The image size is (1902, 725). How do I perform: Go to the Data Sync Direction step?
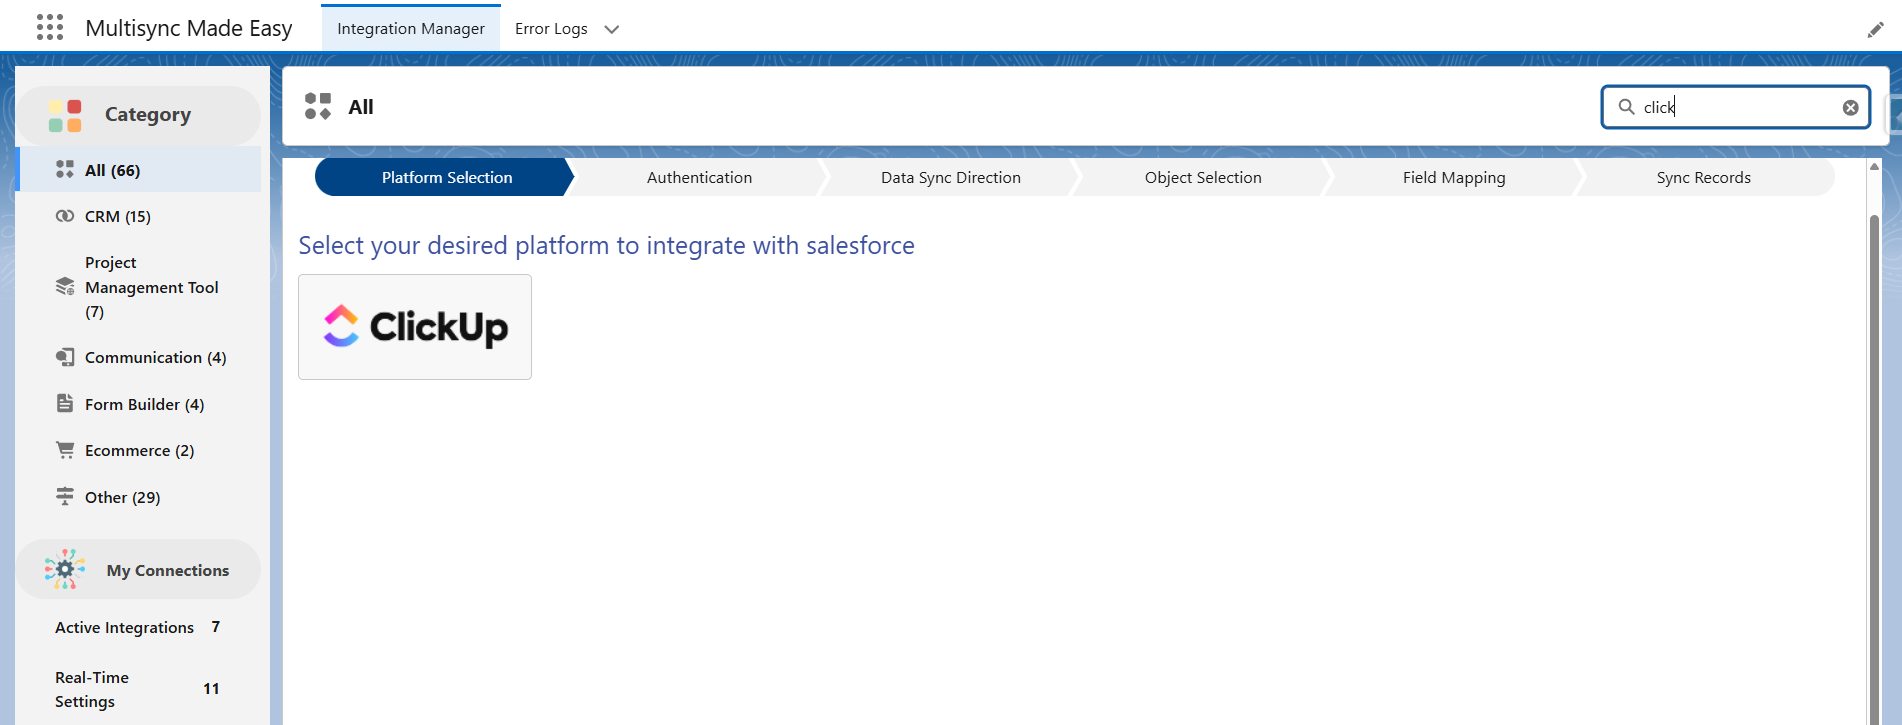click(x=951, y=177)
